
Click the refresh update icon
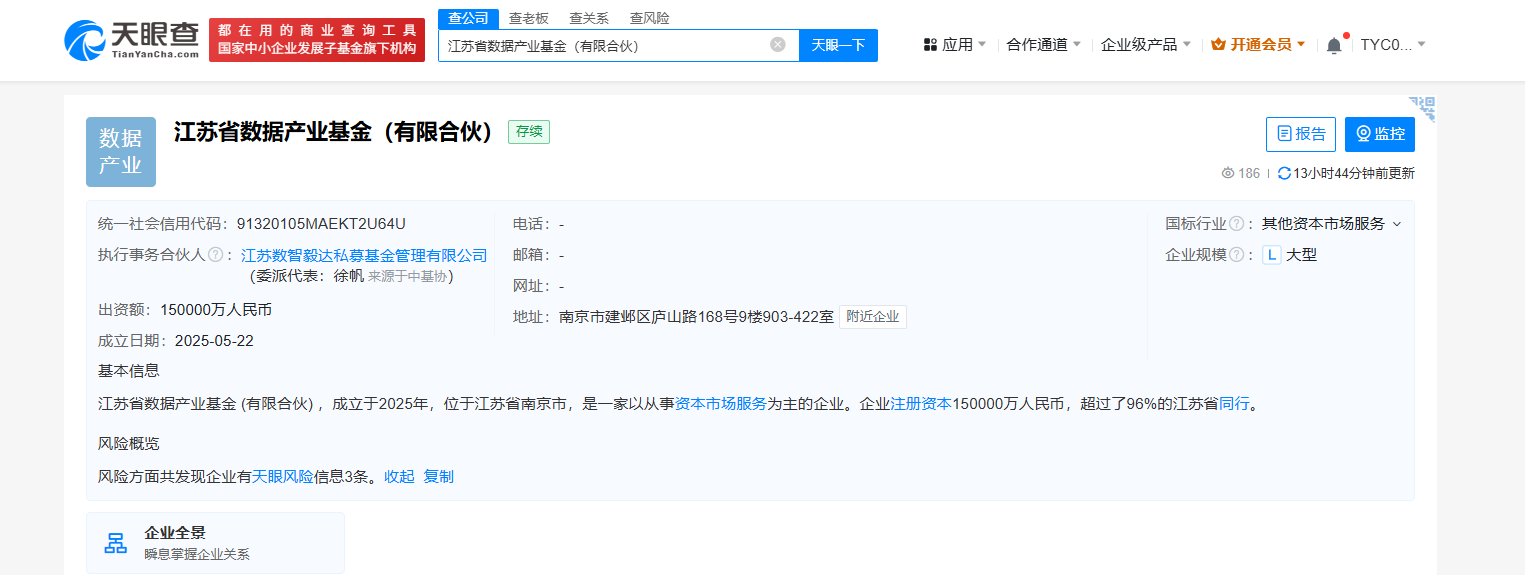pyautogui.click(x=1285, y=173)
